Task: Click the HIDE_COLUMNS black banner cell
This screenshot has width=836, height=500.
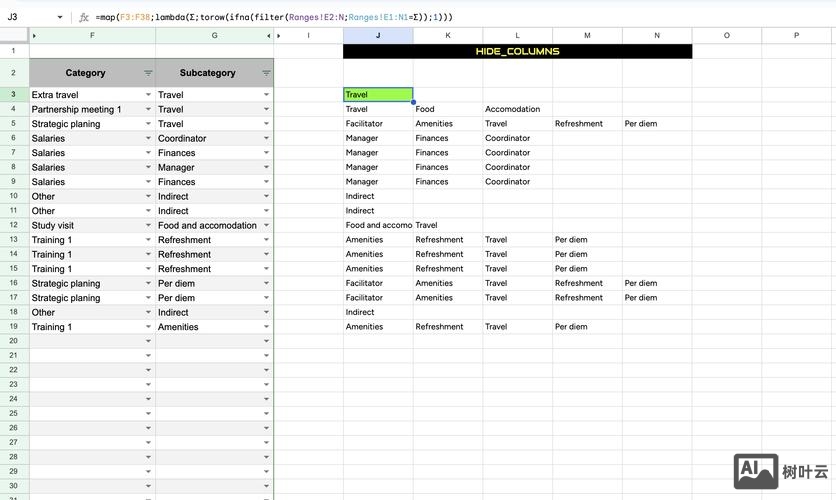Action: click(517, 51)
